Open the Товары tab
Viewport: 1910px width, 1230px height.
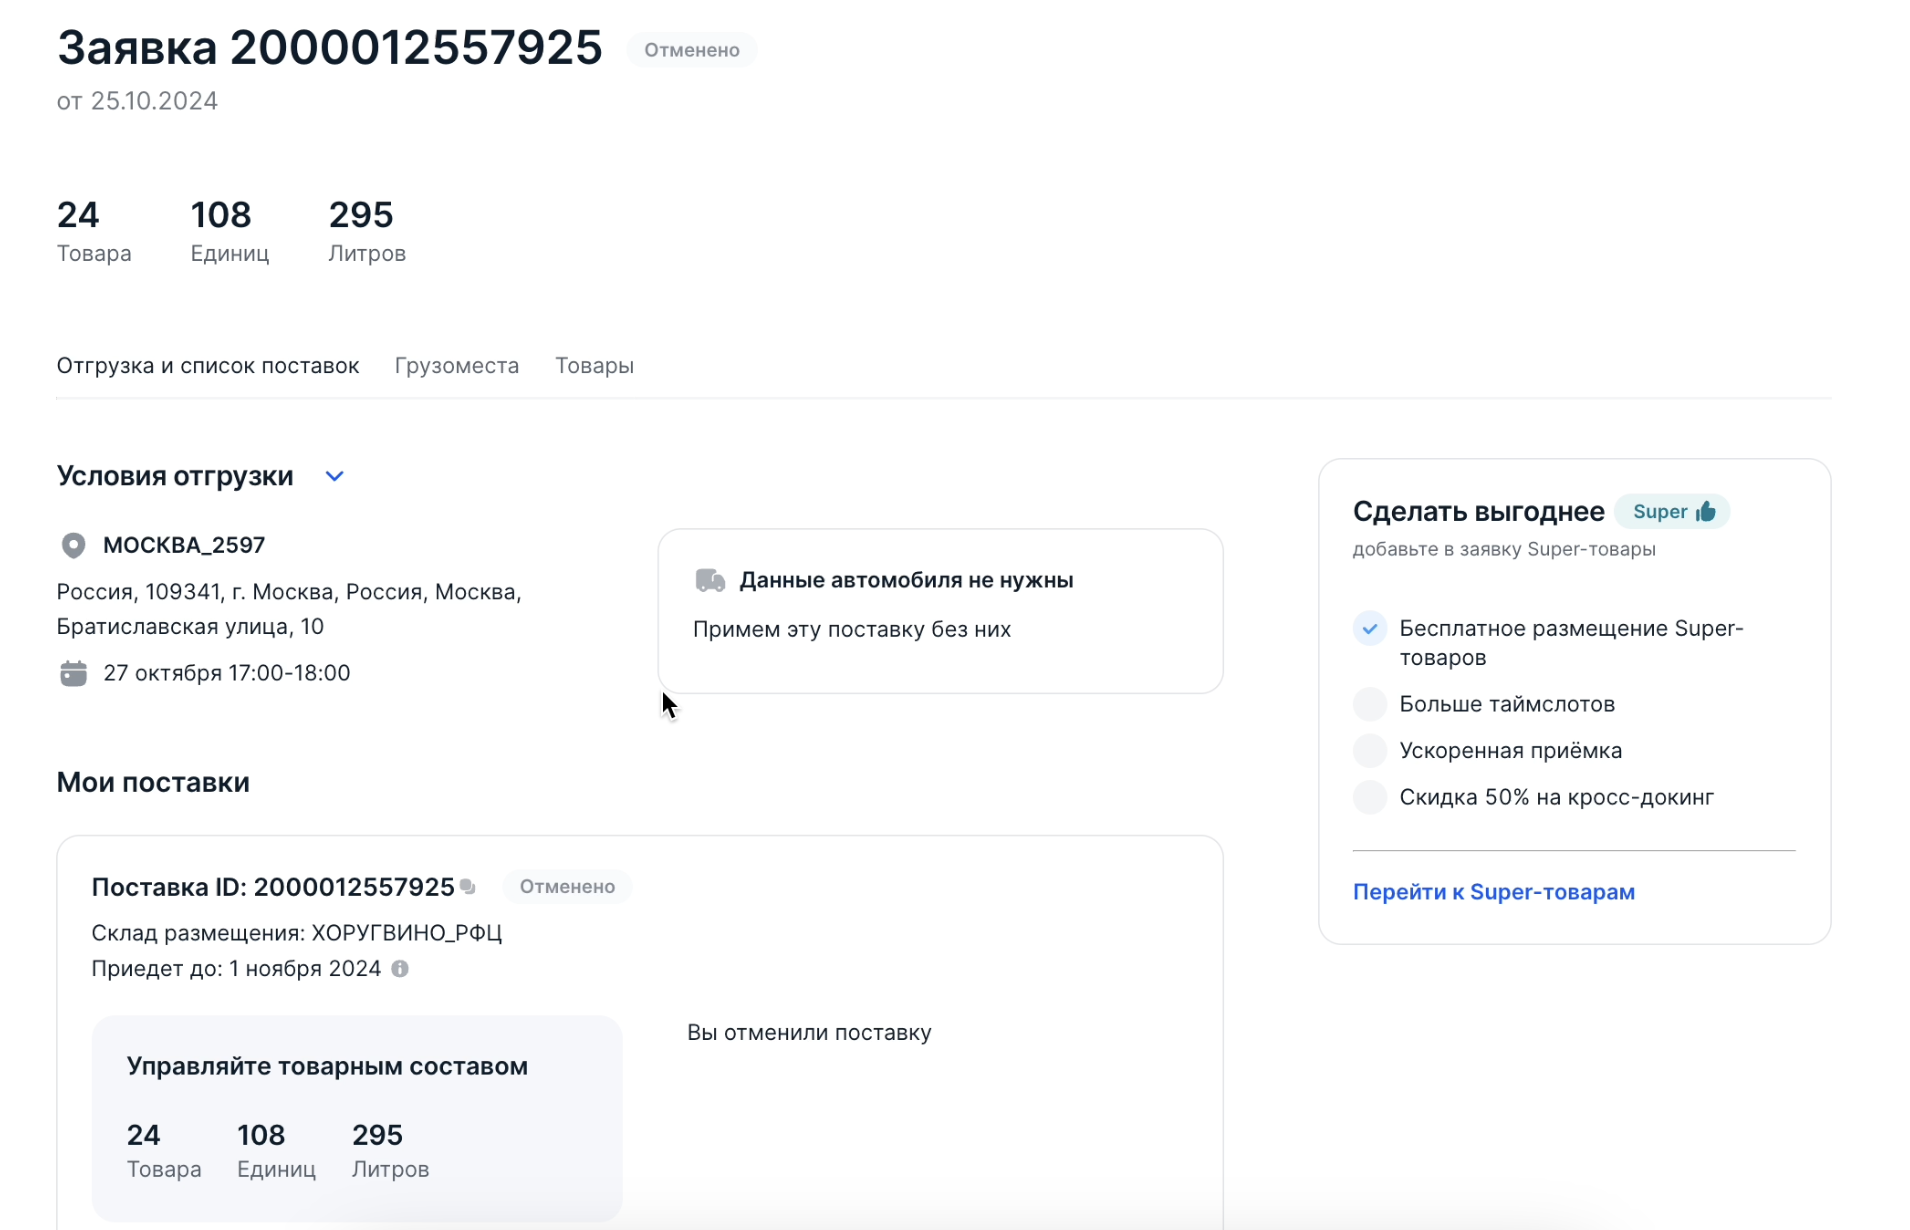[x=595, y=365]
